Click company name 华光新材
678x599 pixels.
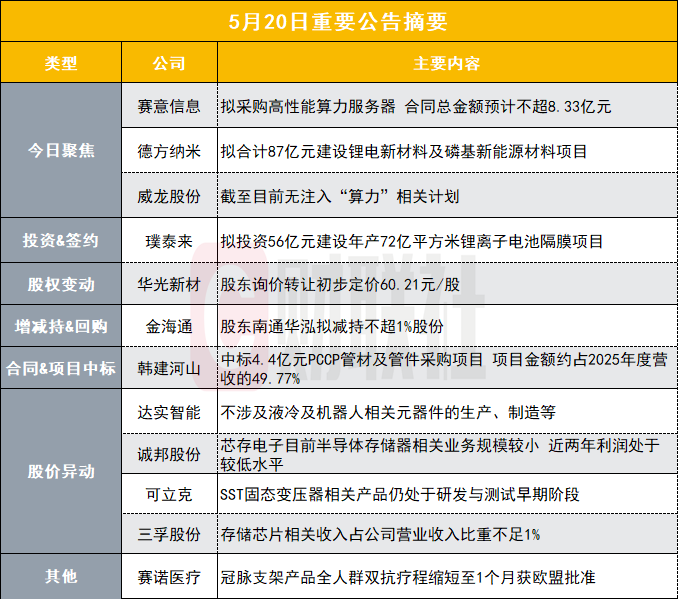coord(169,285)
